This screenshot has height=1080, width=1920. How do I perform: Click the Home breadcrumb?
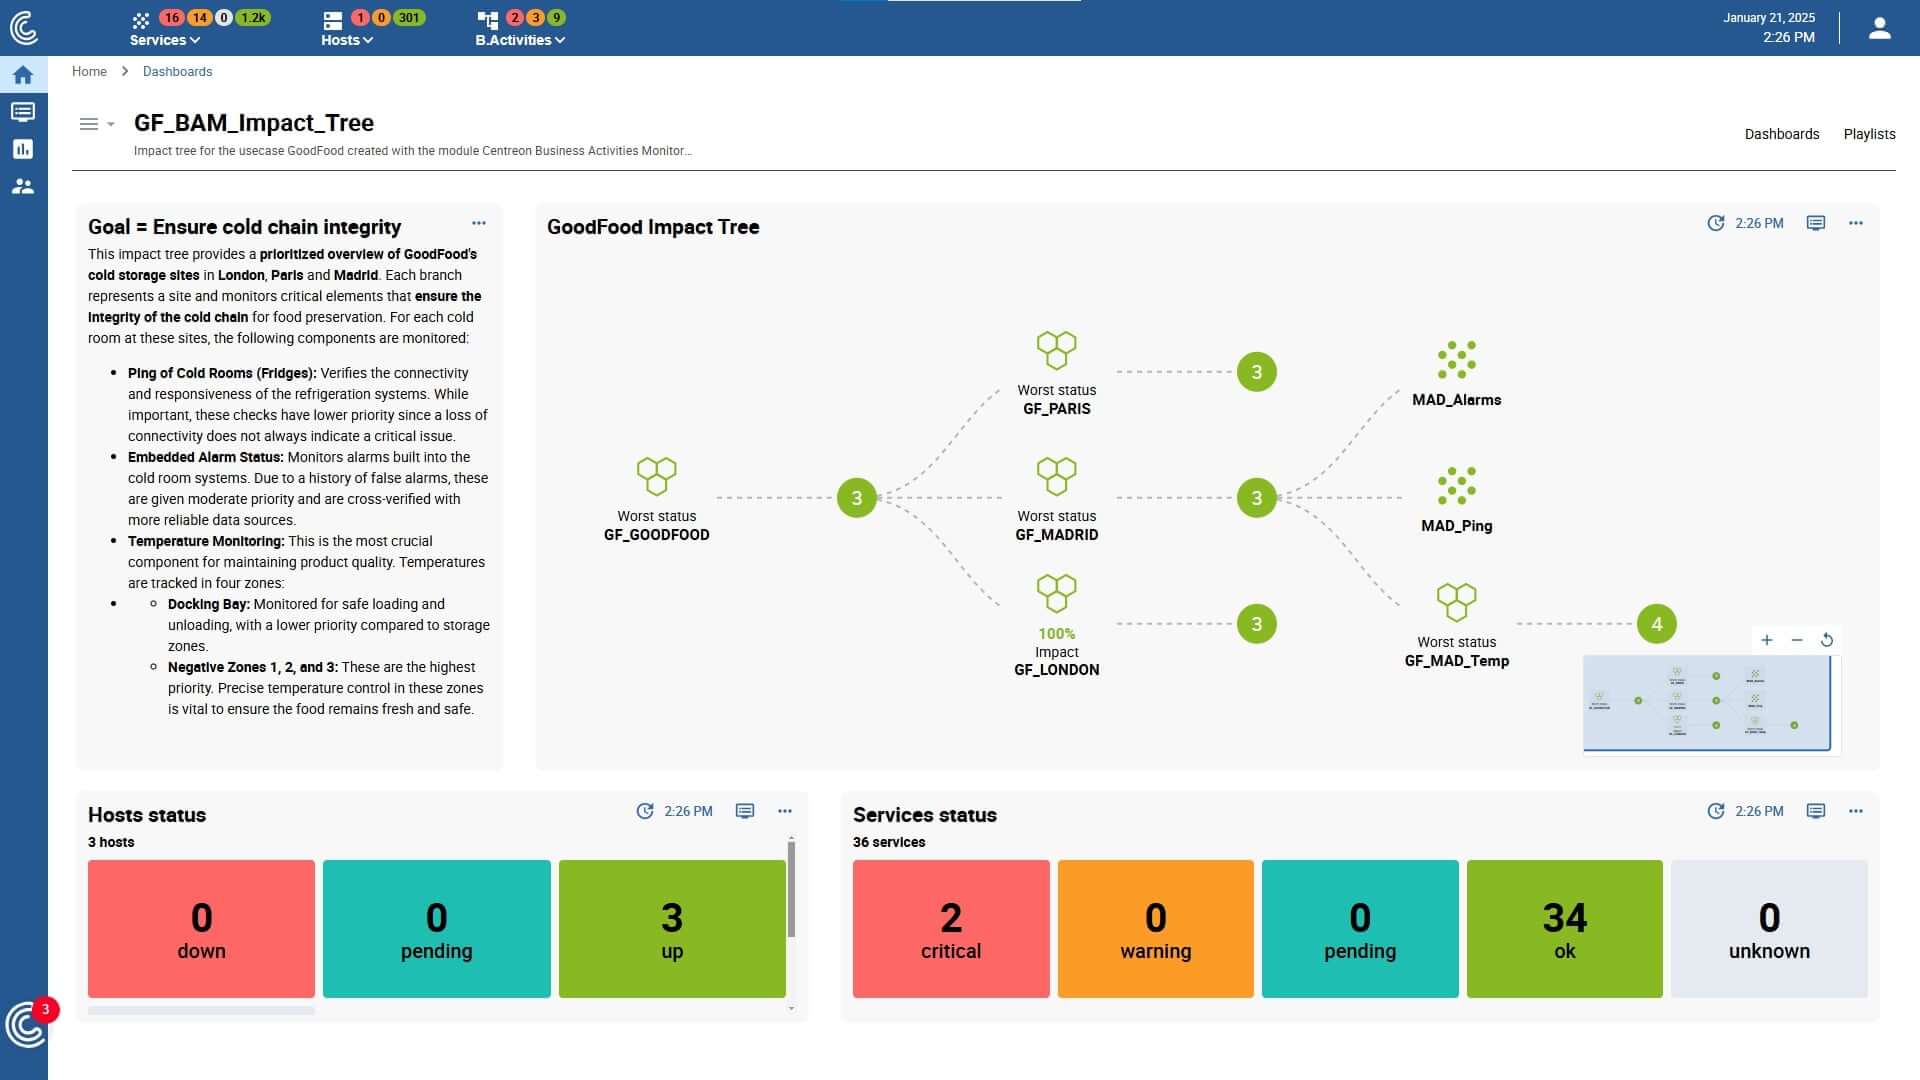[89, 71]
